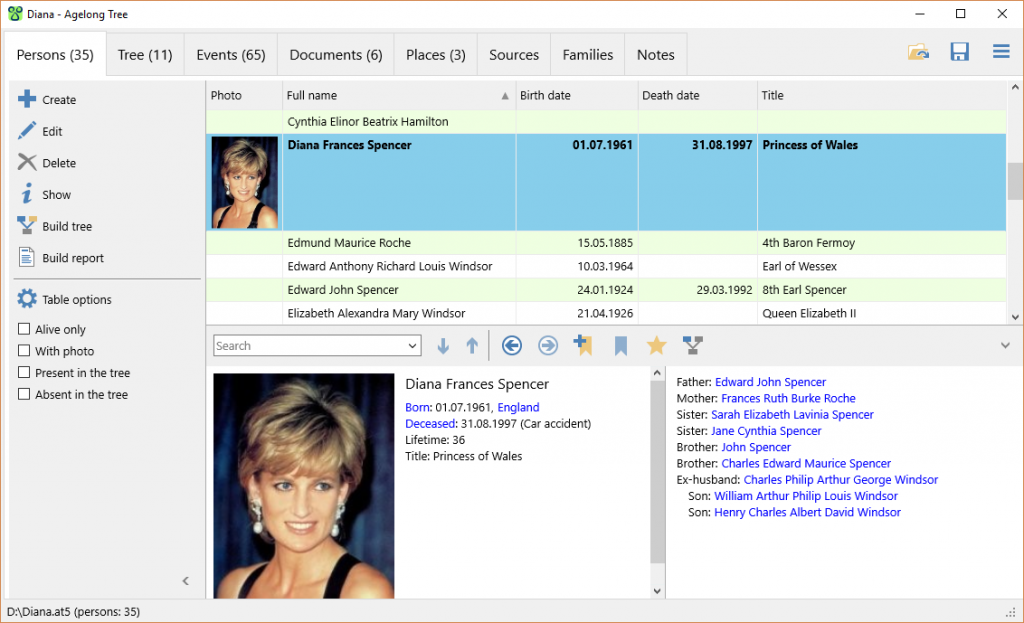Click the persons table vertical scrollbar thumb

point(1014,181)
